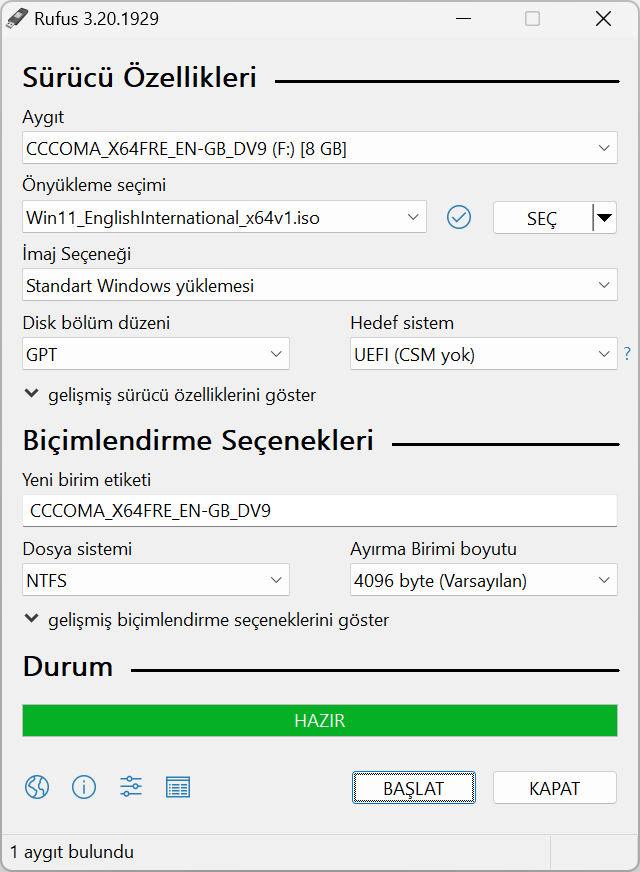Click the KAPAT button
This screenshot has height=872, width=640.
coord(554,787)
